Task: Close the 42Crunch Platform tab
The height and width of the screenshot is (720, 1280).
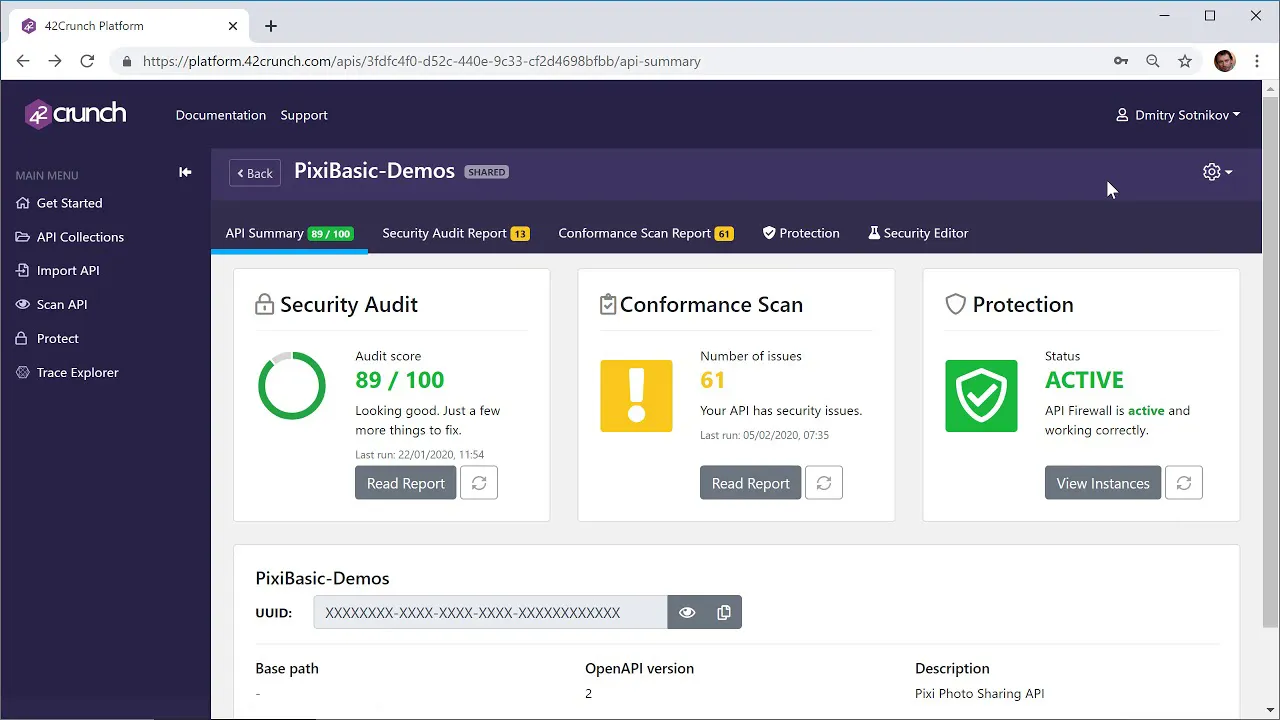Action: [x=233, y=26]
